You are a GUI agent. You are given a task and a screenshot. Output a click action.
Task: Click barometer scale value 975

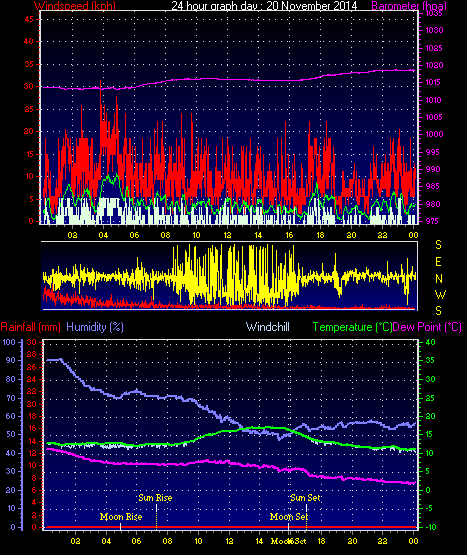(x=432, y=221)
